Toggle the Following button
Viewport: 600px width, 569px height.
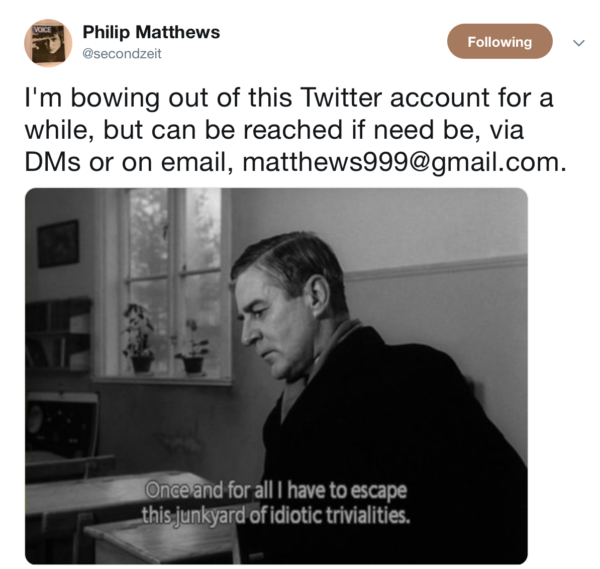(499, 42)
